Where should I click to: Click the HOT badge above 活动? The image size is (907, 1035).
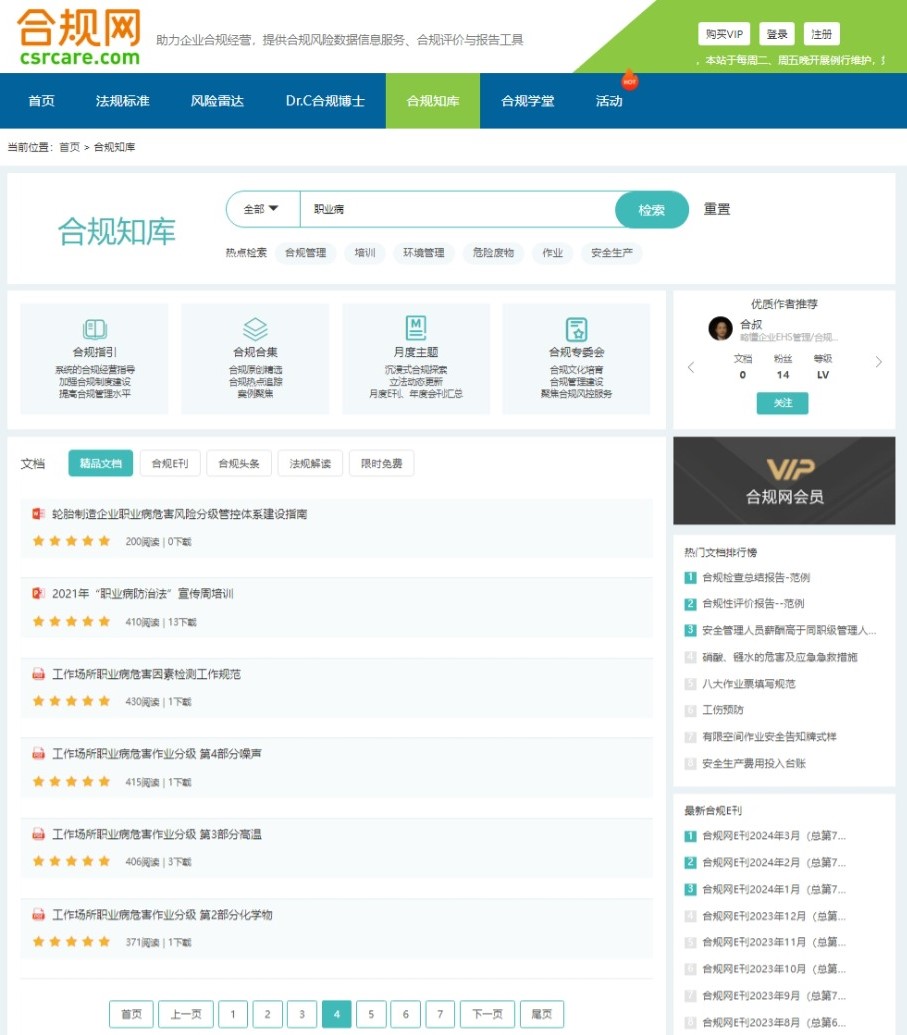(x=629, y=81)
